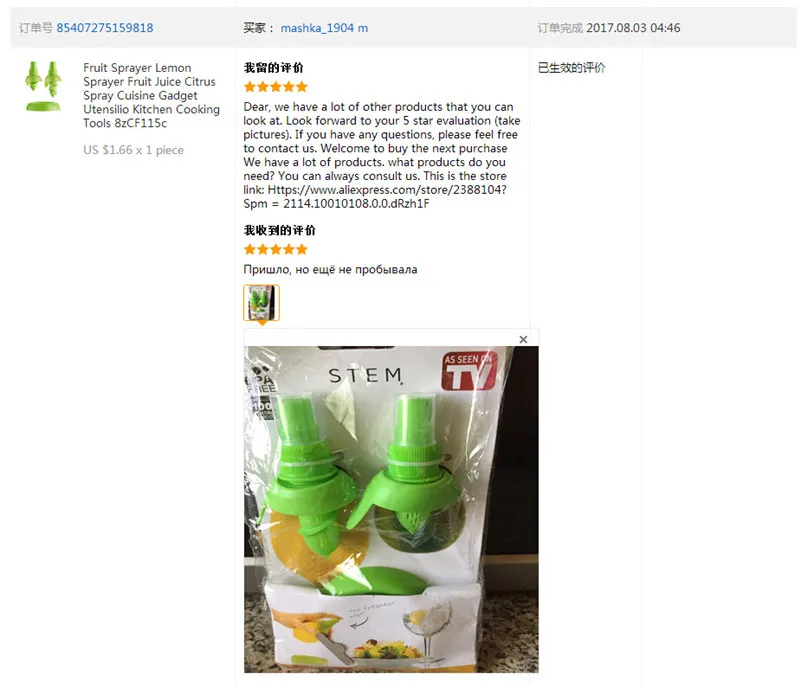Image resolution: width=800 pixels, height=685 pixels.
Task: Click fifth star of received rating
Action: click(x=302, y=249)
